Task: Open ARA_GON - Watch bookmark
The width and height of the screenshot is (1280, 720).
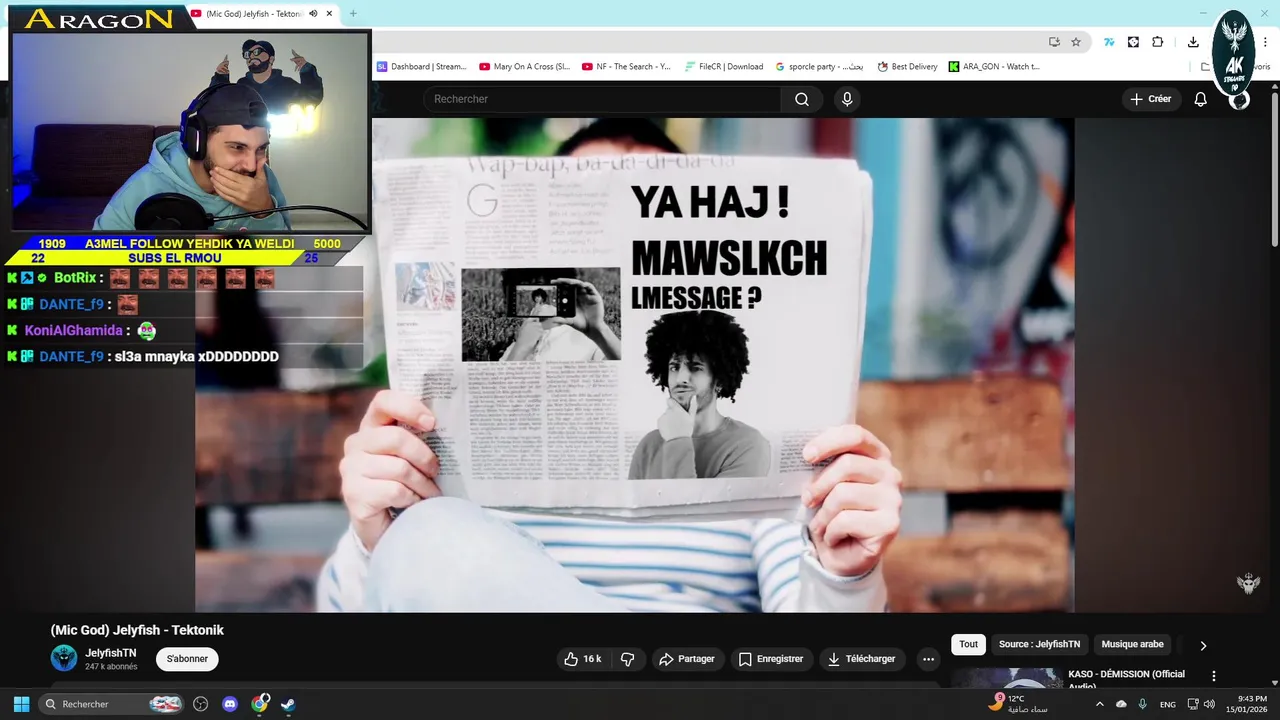Action: click(x=994, y=67)
